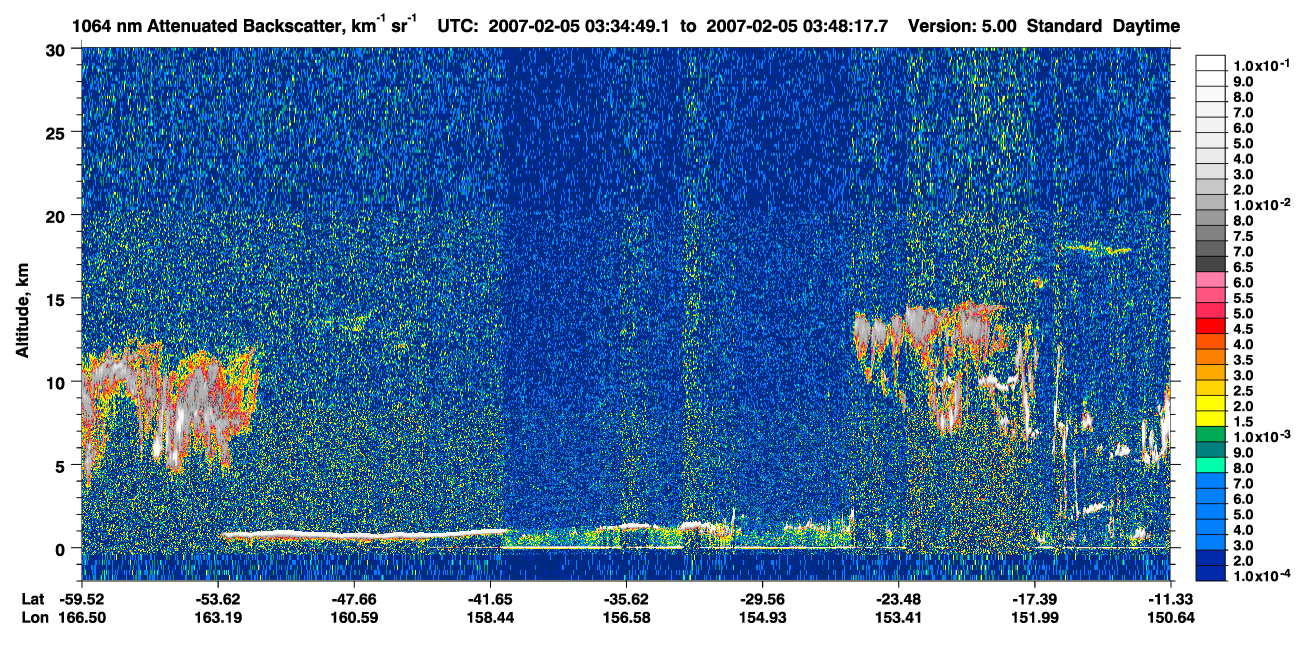This screenshot has width=1300, height=667.
Task: Click the 'UTC:' label in the header
Action: pos(457,26)
